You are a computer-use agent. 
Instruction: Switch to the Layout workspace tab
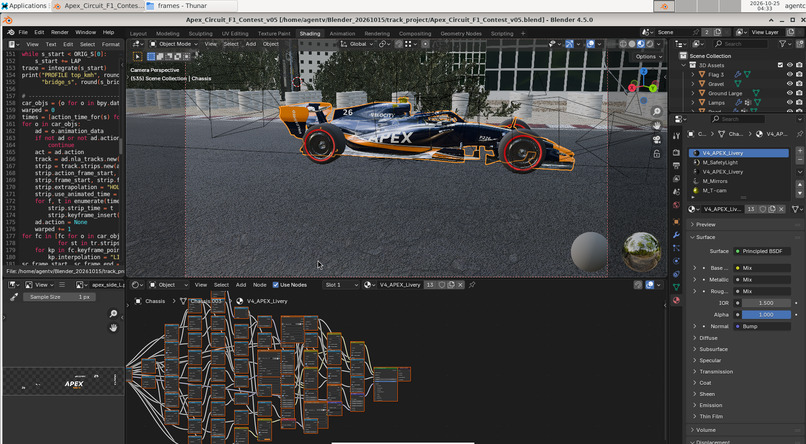pos(138,33)
